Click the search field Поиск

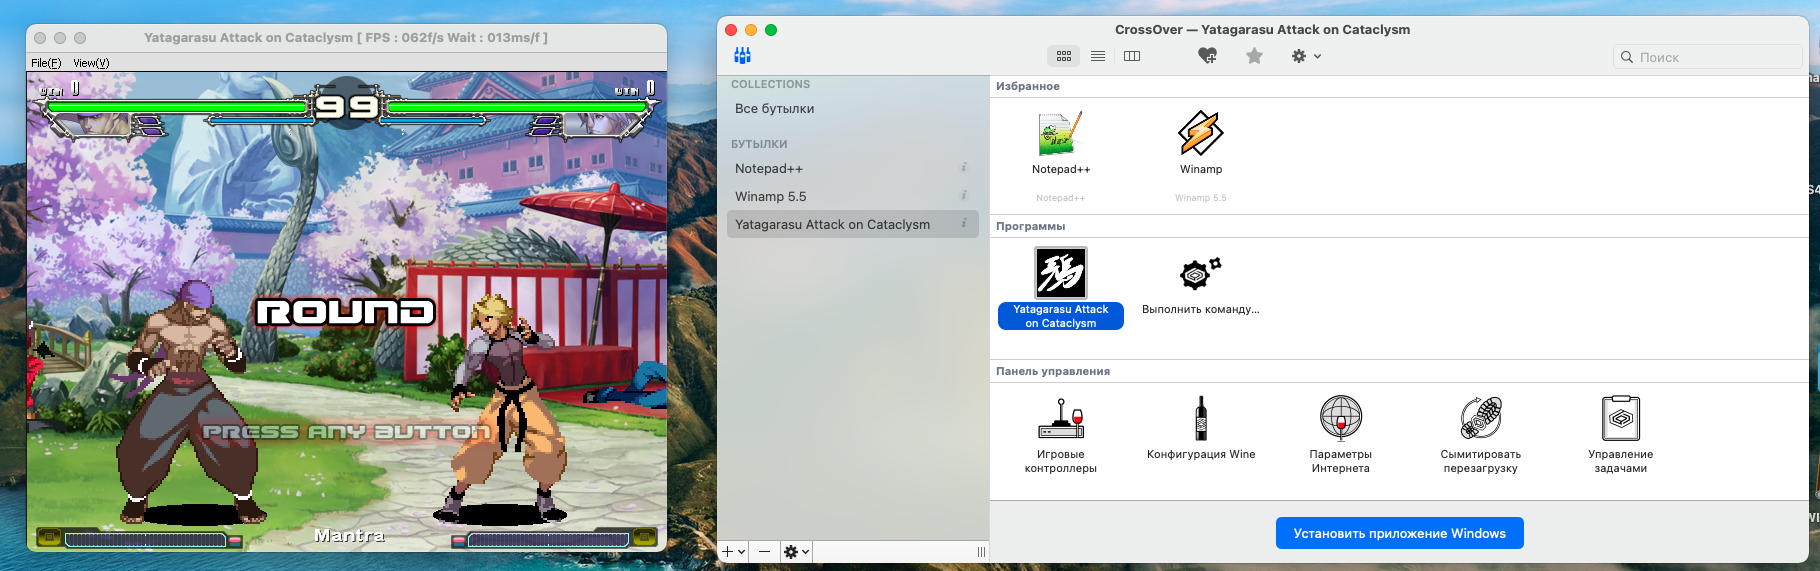1708,57
